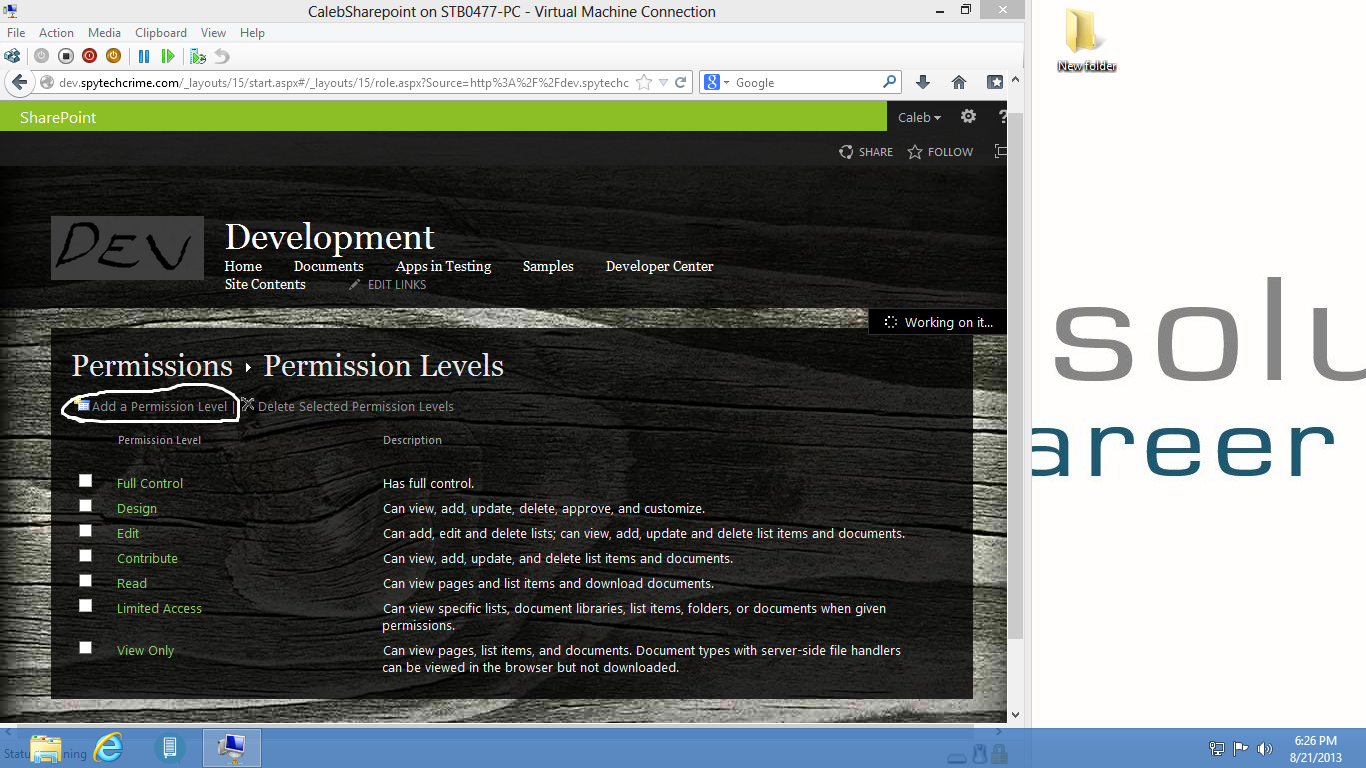Screen dimensions: 1366x768
Task: Click the volume speaker icon in the tray
Action: pyautogui.click(x=1265, y=748)
